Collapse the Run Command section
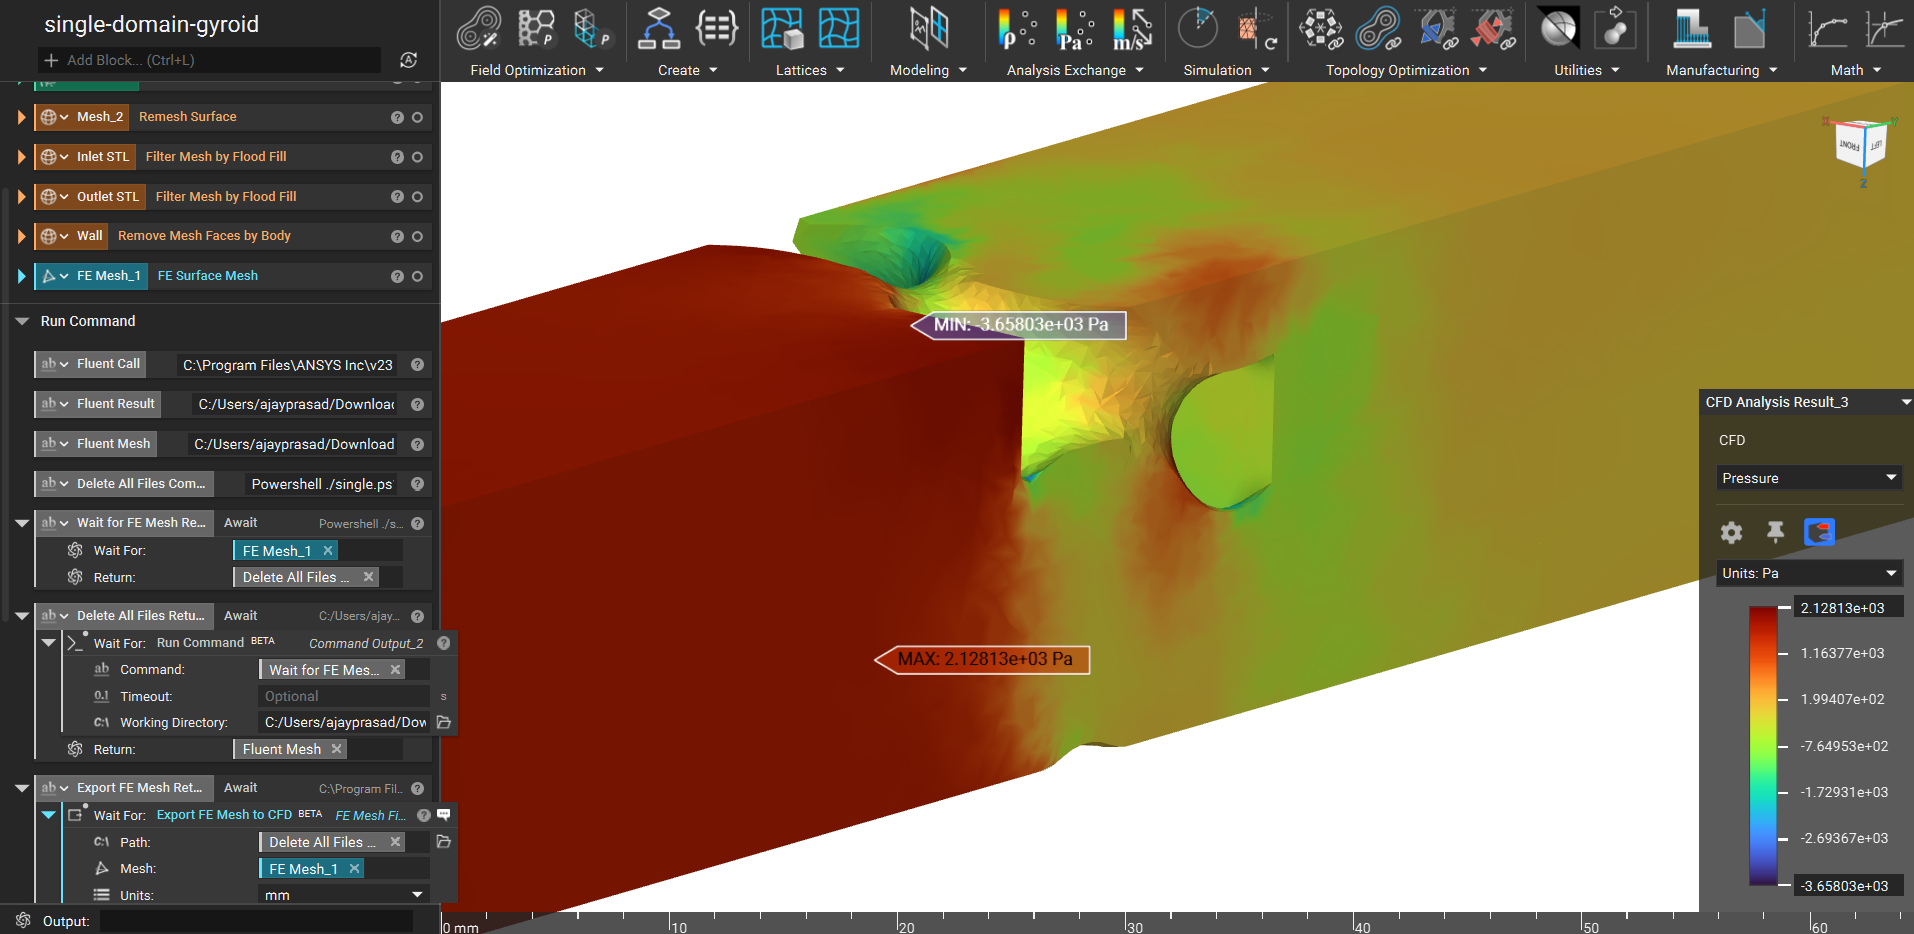This screenshot has height=934, width=1914. pyautogui.click(x=22, y=321)
